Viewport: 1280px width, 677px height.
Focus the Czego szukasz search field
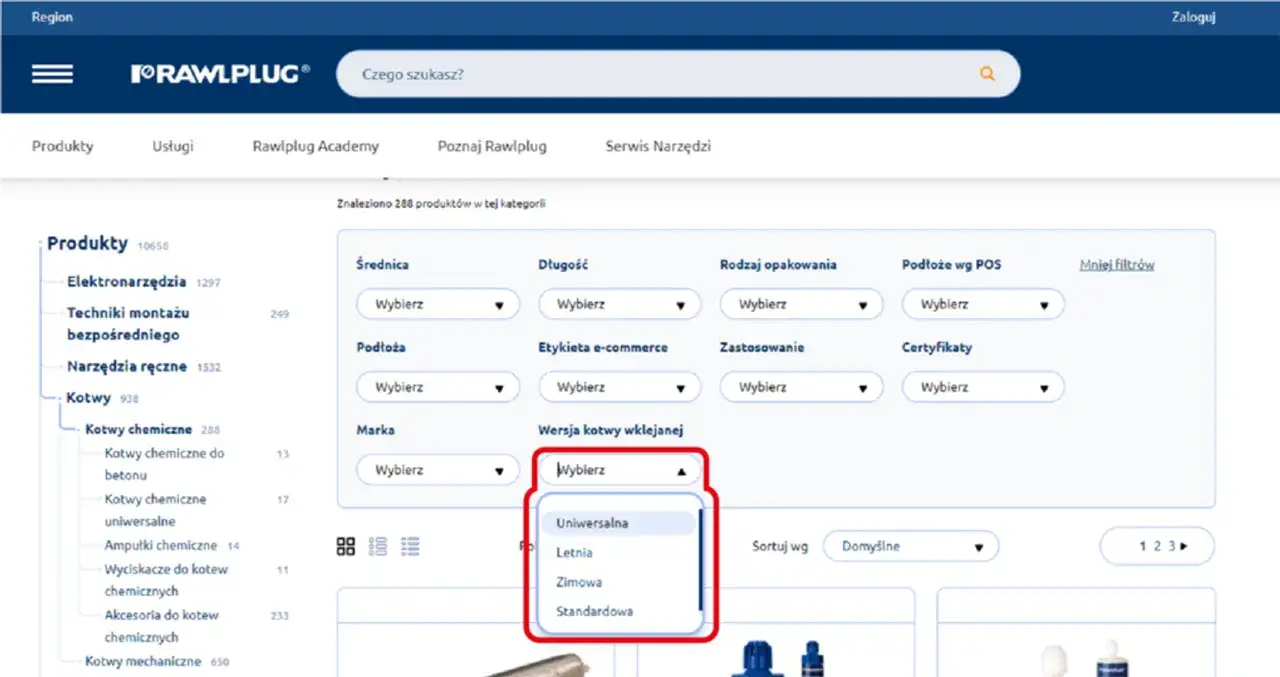(x=660, y=74)
